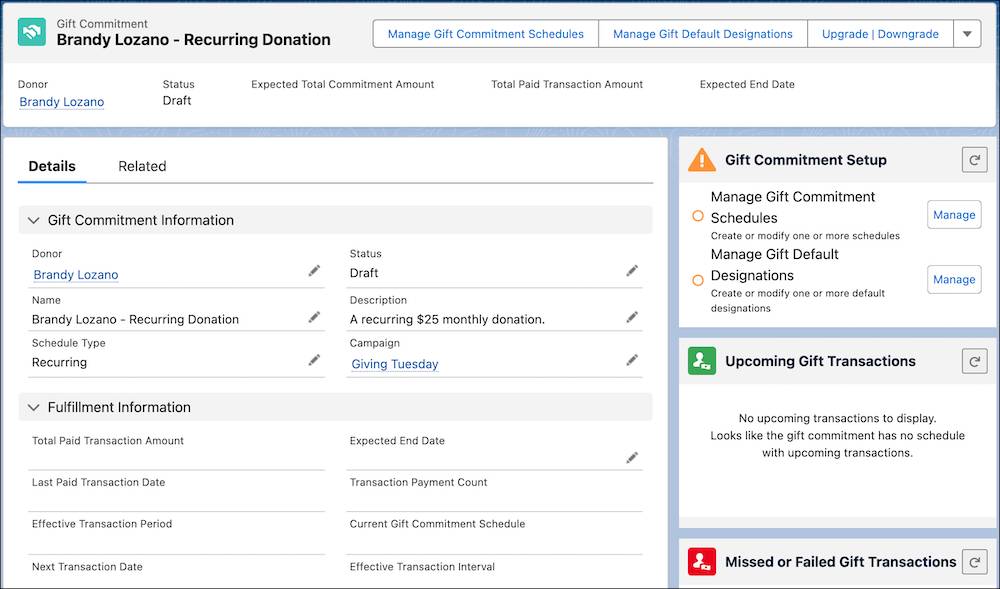The width and height of the screenshot is (1000, 589).
Task: Click Manage Gift Default Designations header button
Action: click(702, 34)
